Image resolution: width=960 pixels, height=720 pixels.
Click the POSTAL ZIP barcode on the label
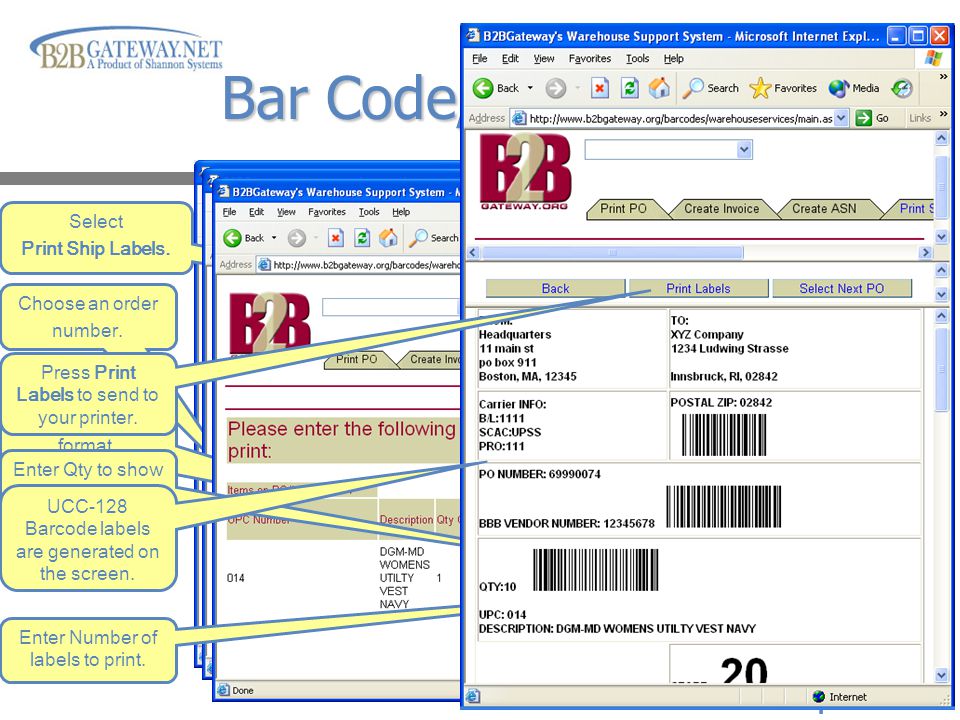point(724,435)
